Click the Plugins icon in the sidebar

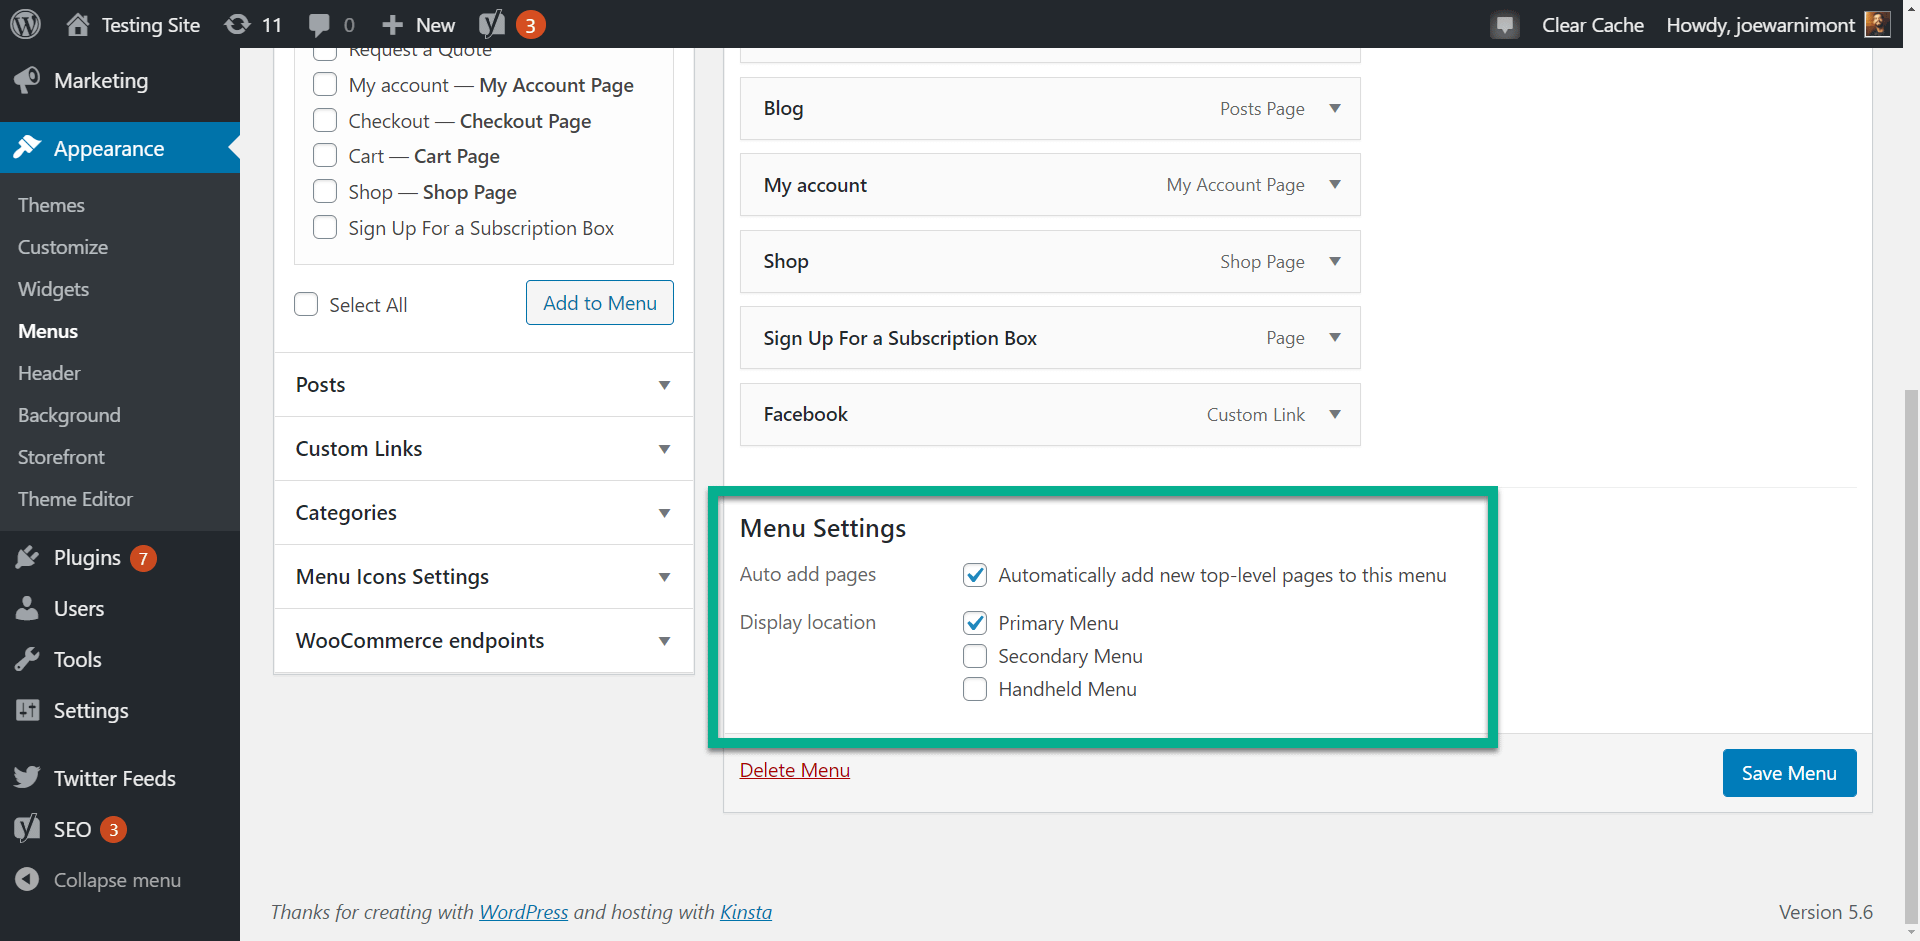point(28,557)
